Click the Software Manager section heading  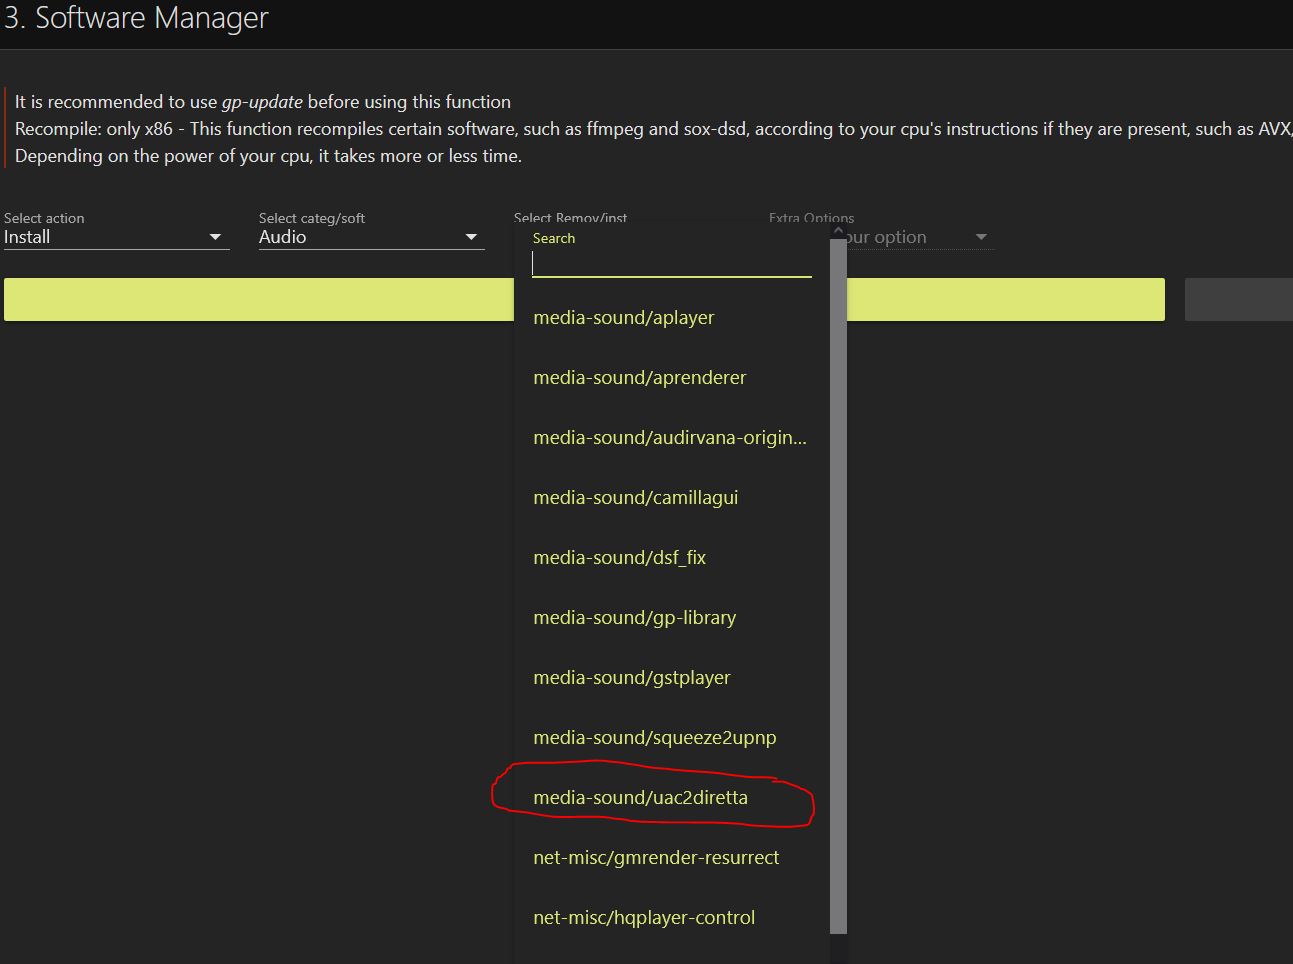136,18
